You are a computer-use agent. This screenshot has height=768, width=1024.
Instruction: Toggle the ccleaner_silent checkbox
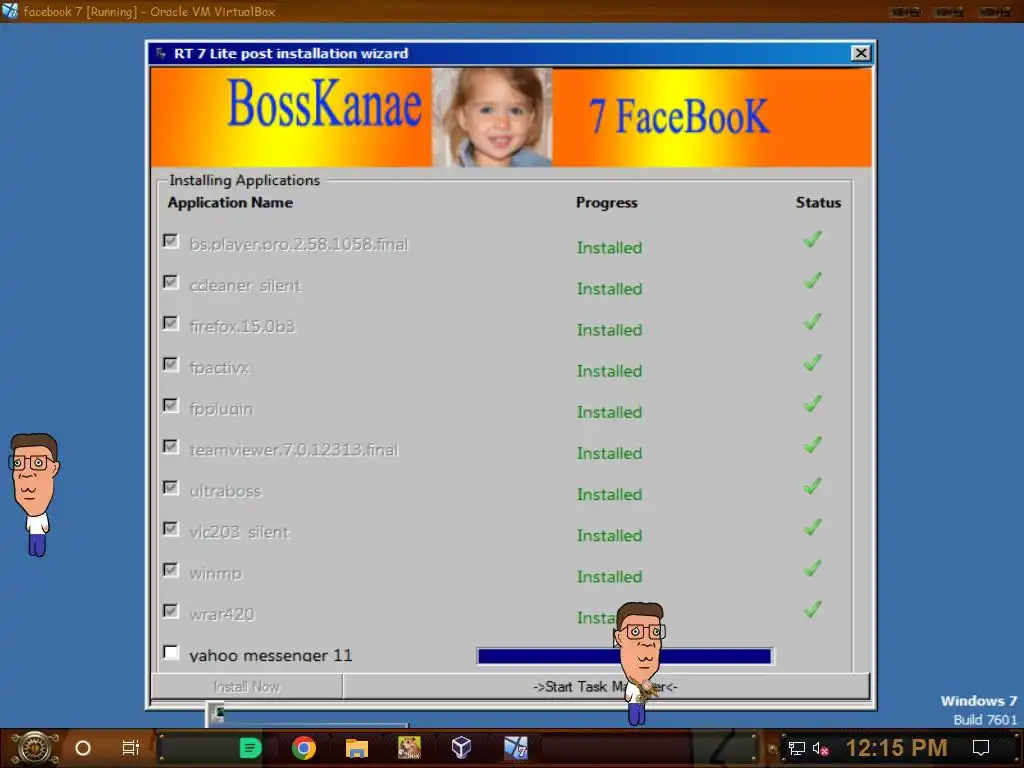click(x=171, y=283)
